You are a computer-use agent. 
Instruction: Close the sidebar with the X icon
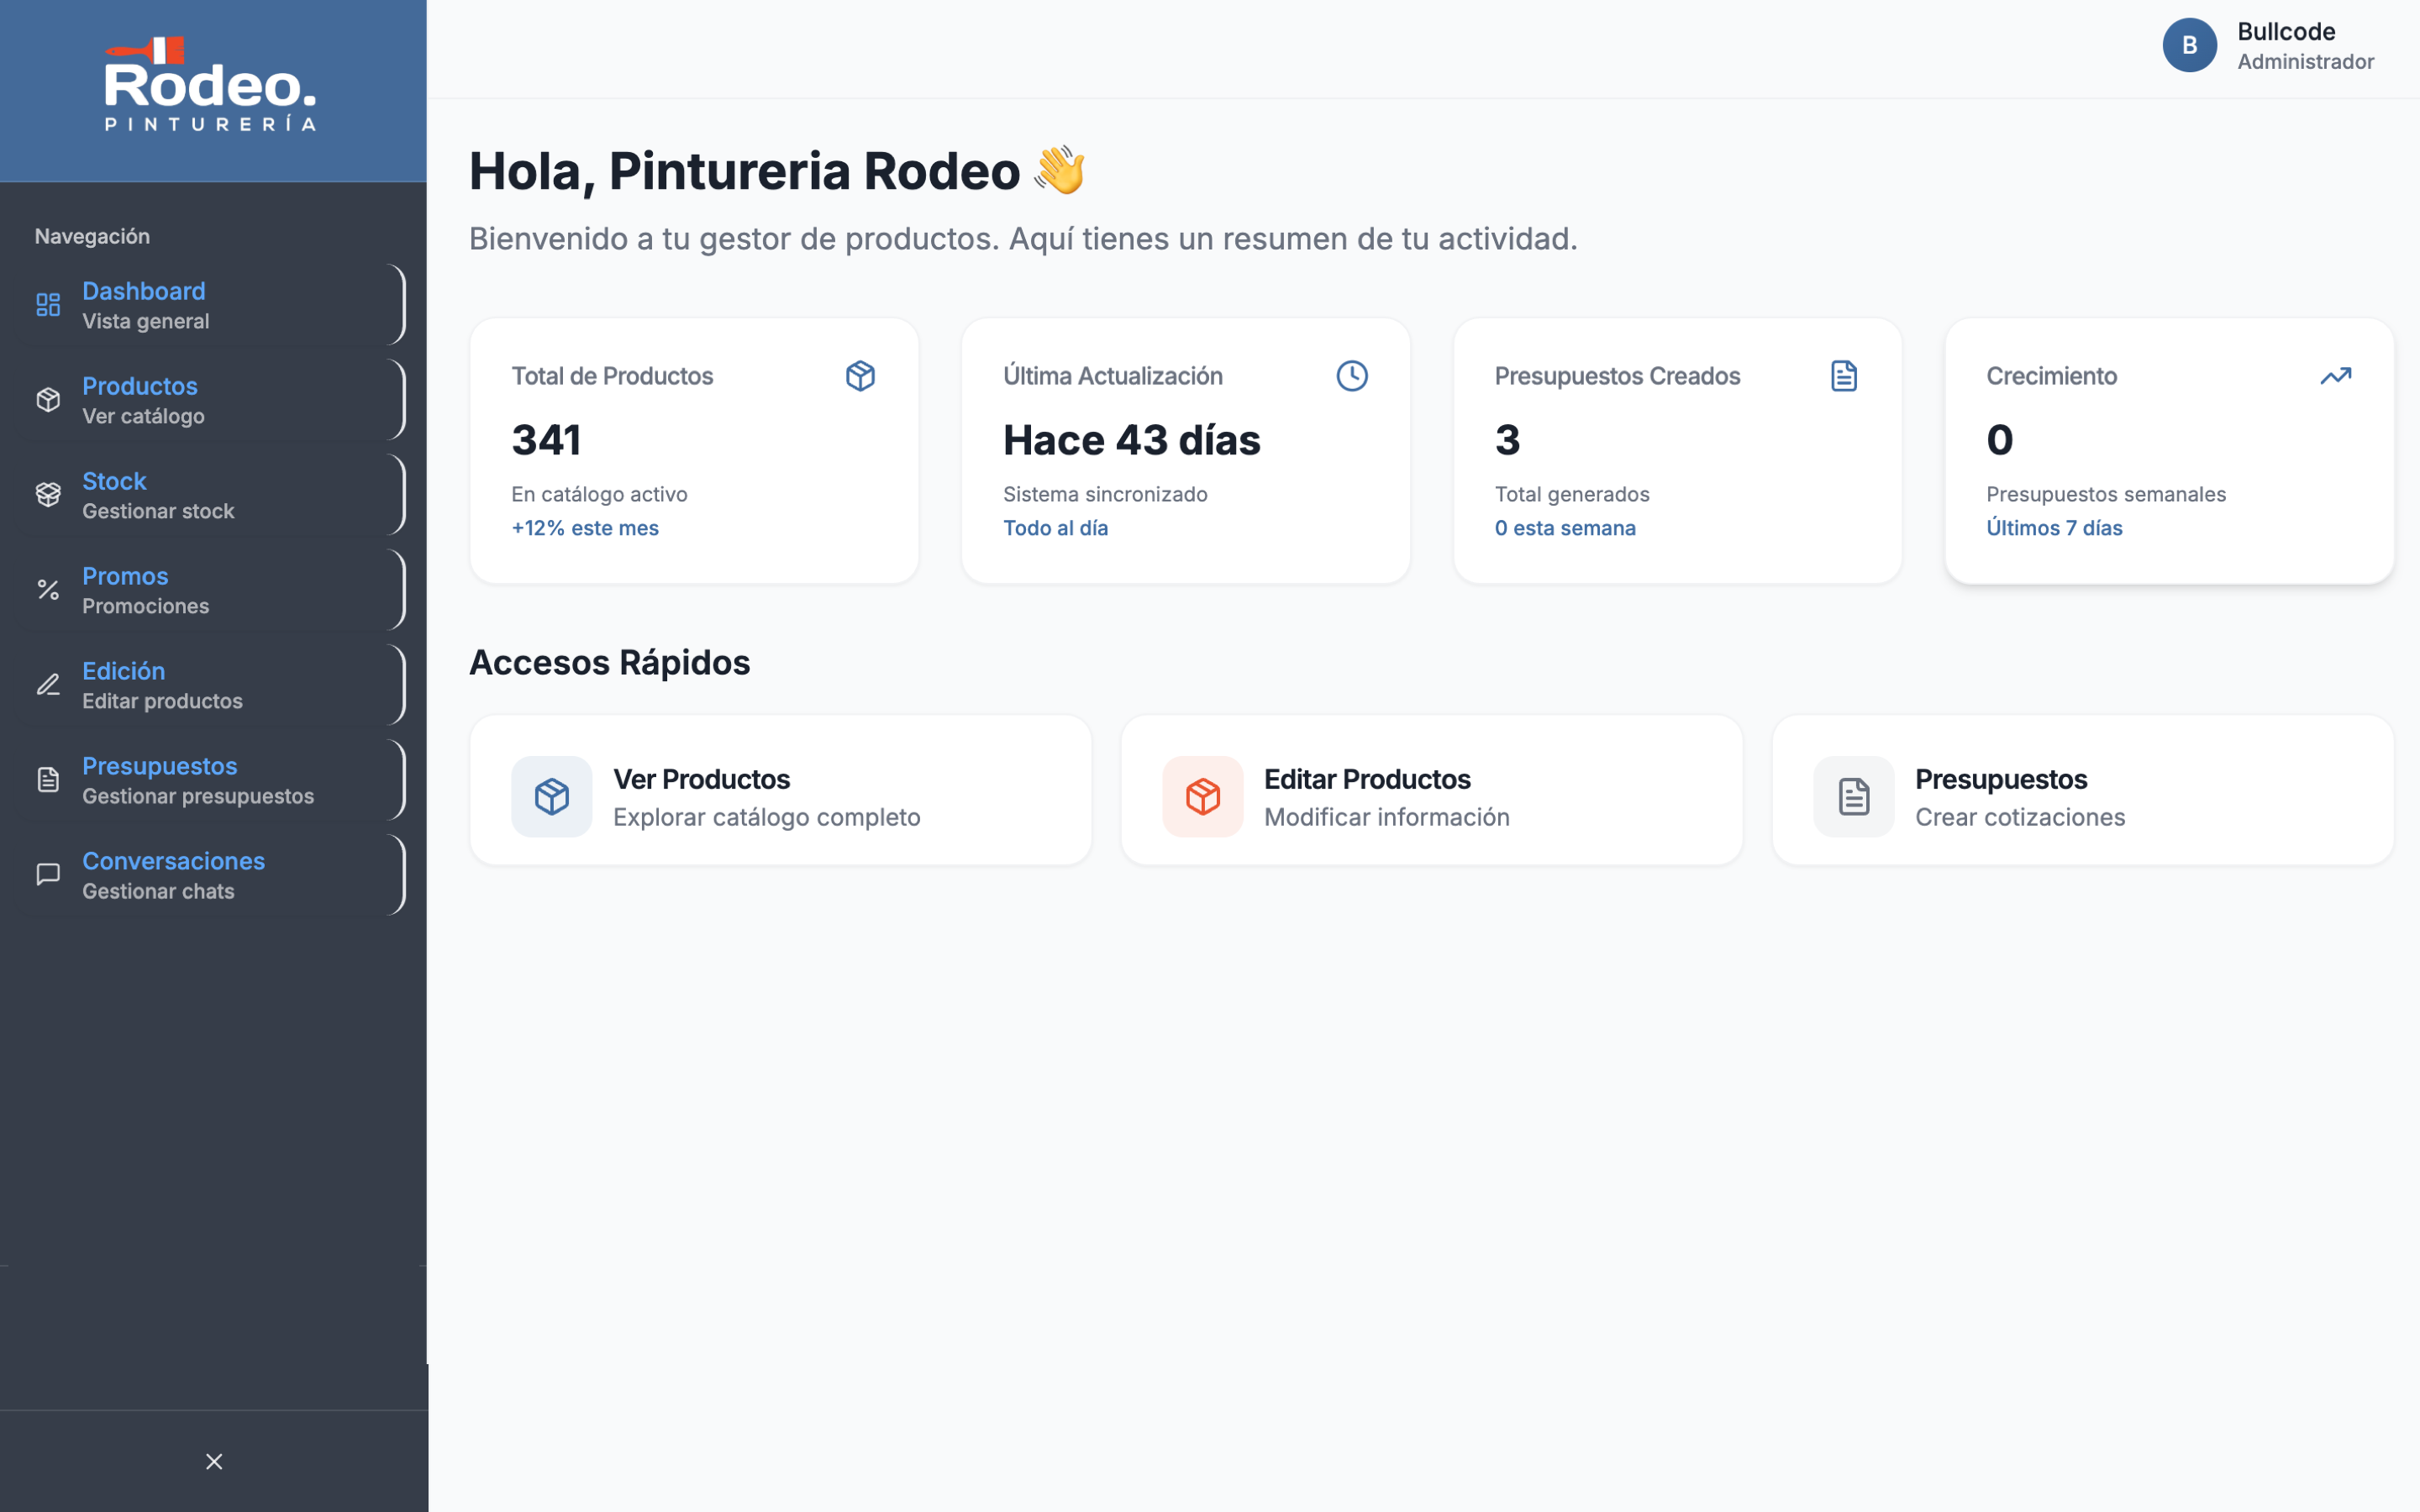pos(214,1461)
